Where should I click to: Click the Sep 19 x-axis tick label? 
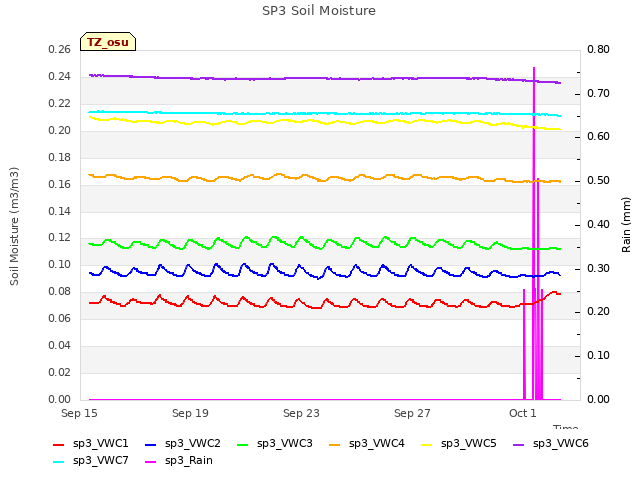[190, 413]
